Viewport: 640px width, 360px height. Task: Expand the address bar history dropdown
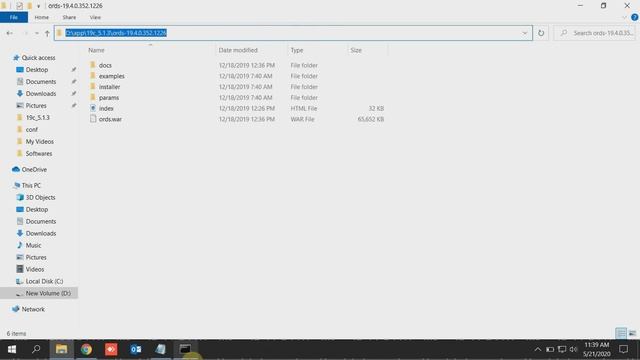pyautogui.click(x=524, y=33)
